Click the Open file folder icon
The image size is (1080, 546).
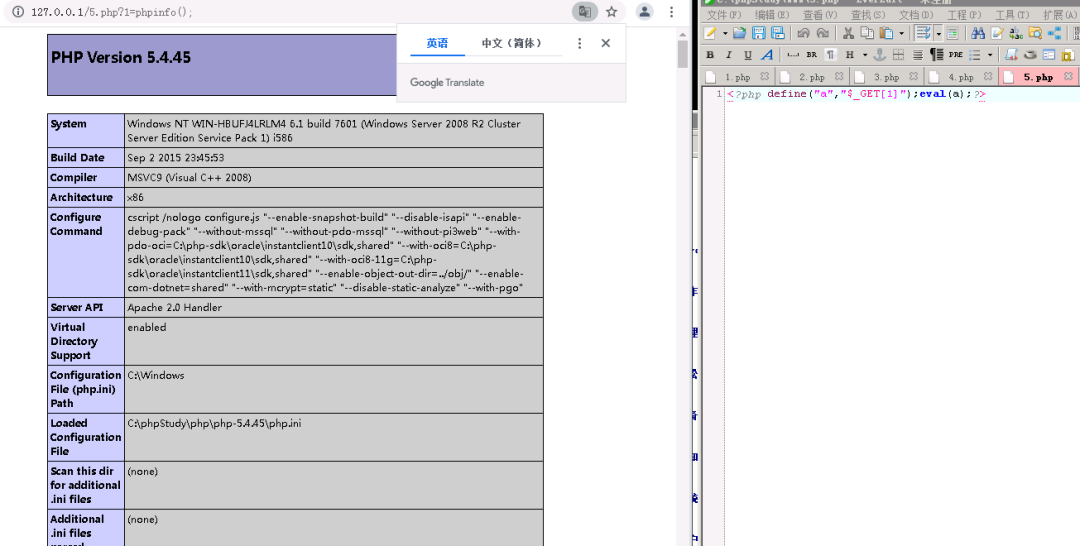(x=740, y=33)
